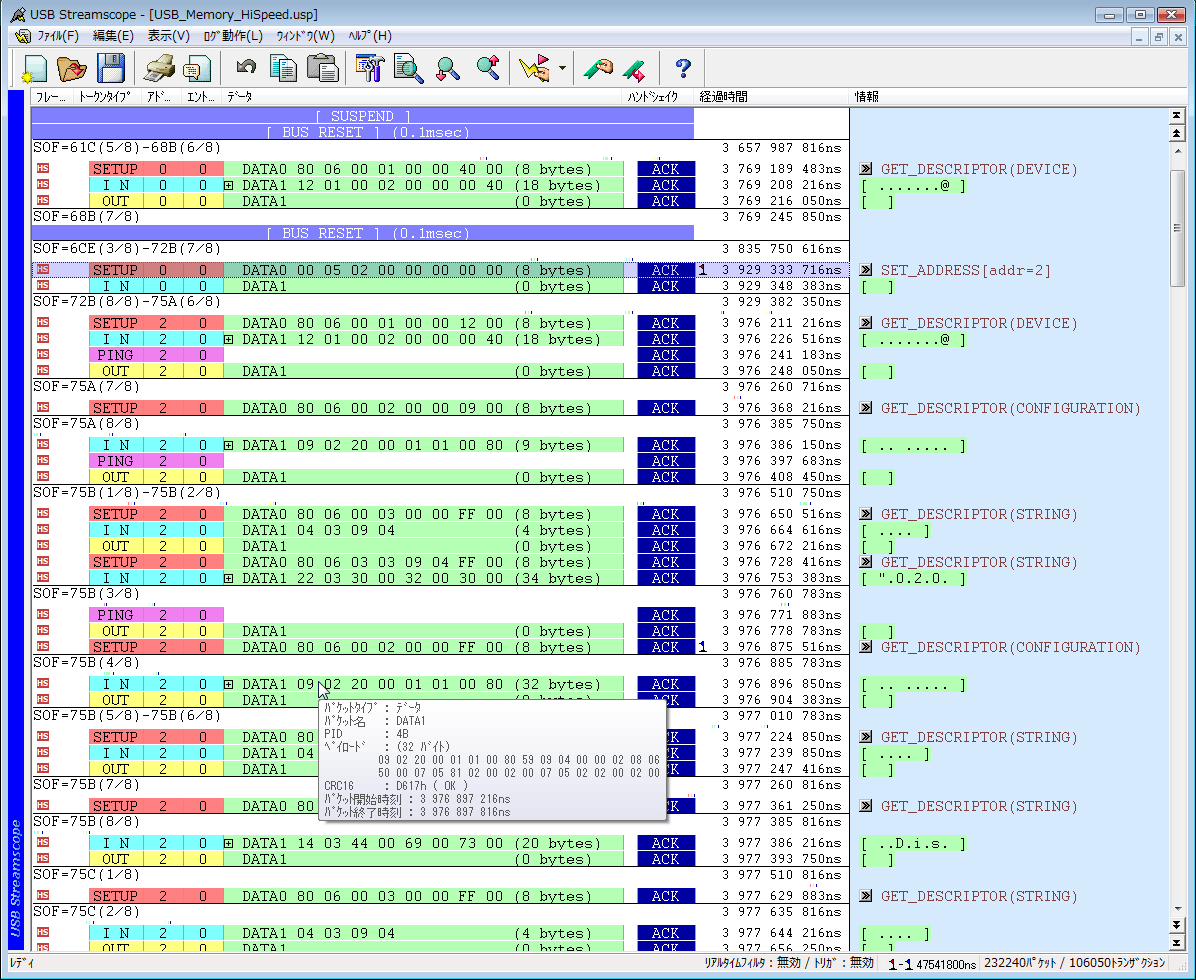Viewport: 1196px width, 980px height.
Task: Click the vertical scrollbar thumb
Action: tap(1177, 228)
